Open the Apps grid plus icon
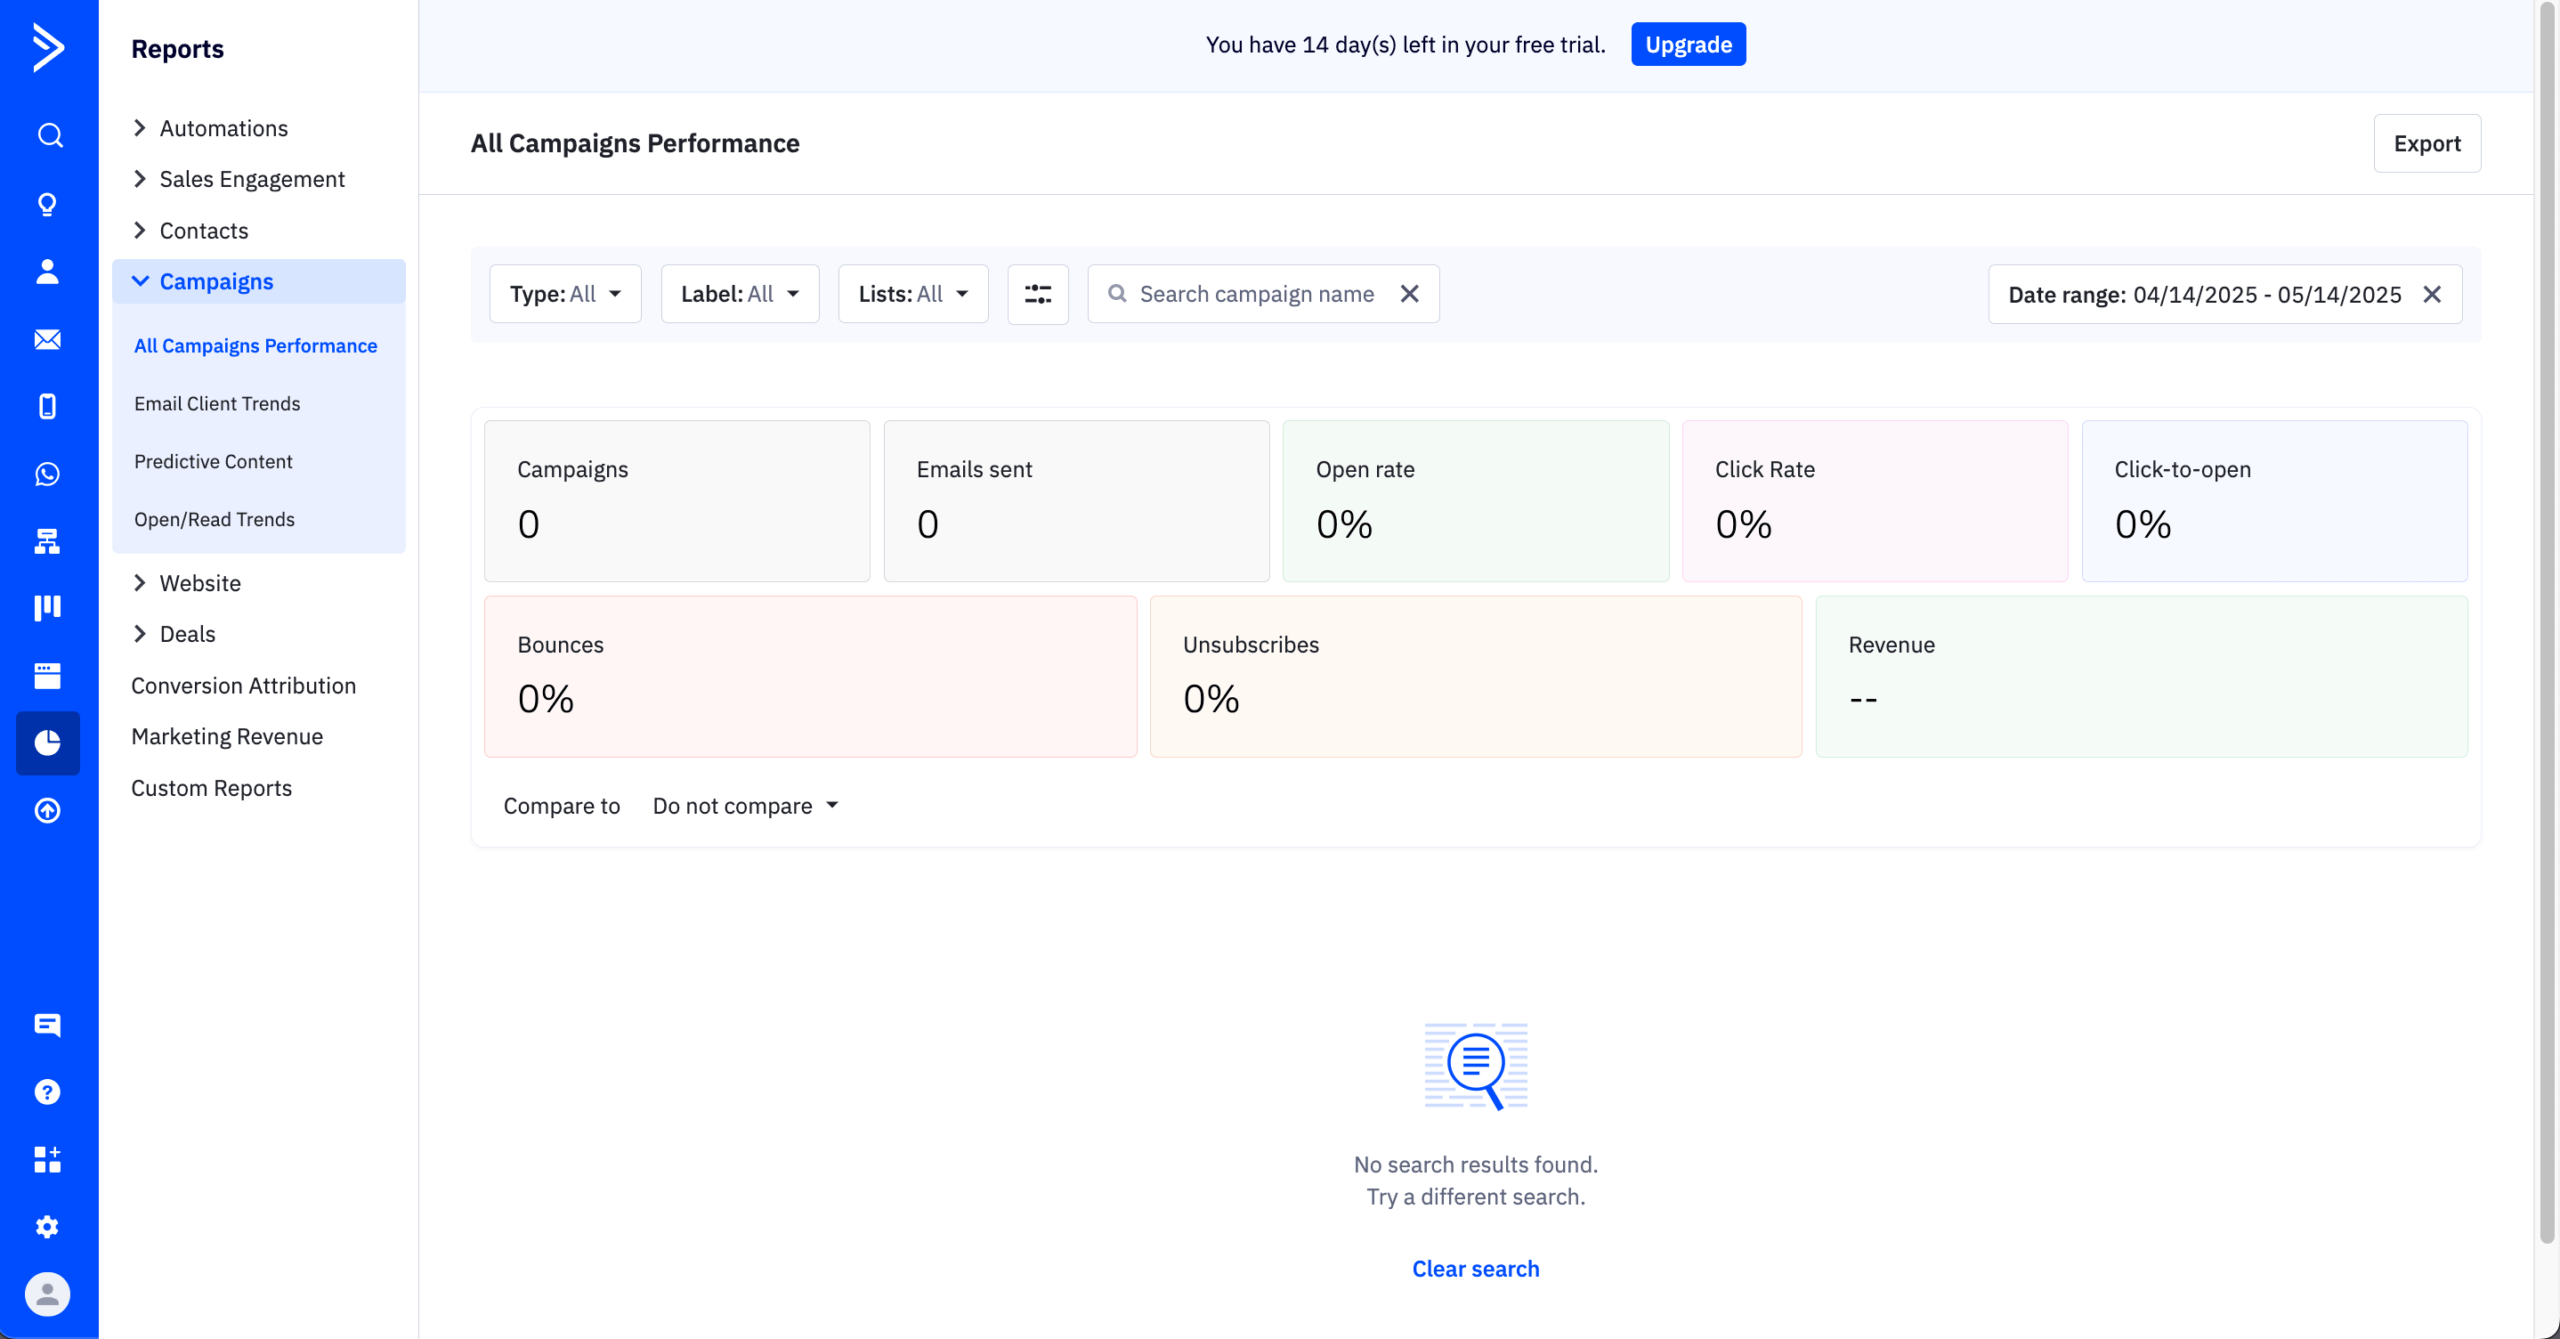This screenshot has height=1339, width=2560. coord(48,1159)
